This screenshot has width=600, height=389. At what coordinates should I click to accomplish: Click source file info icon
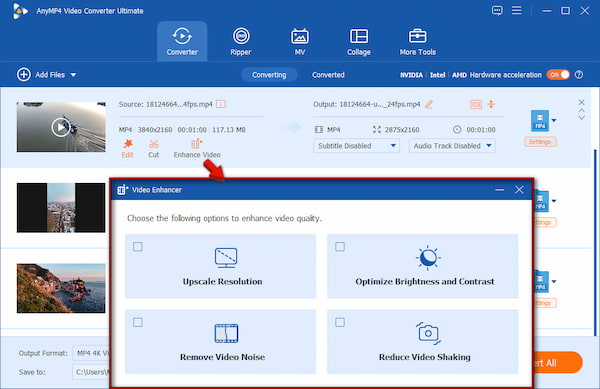pyautogui.click(x=221, y=104)
